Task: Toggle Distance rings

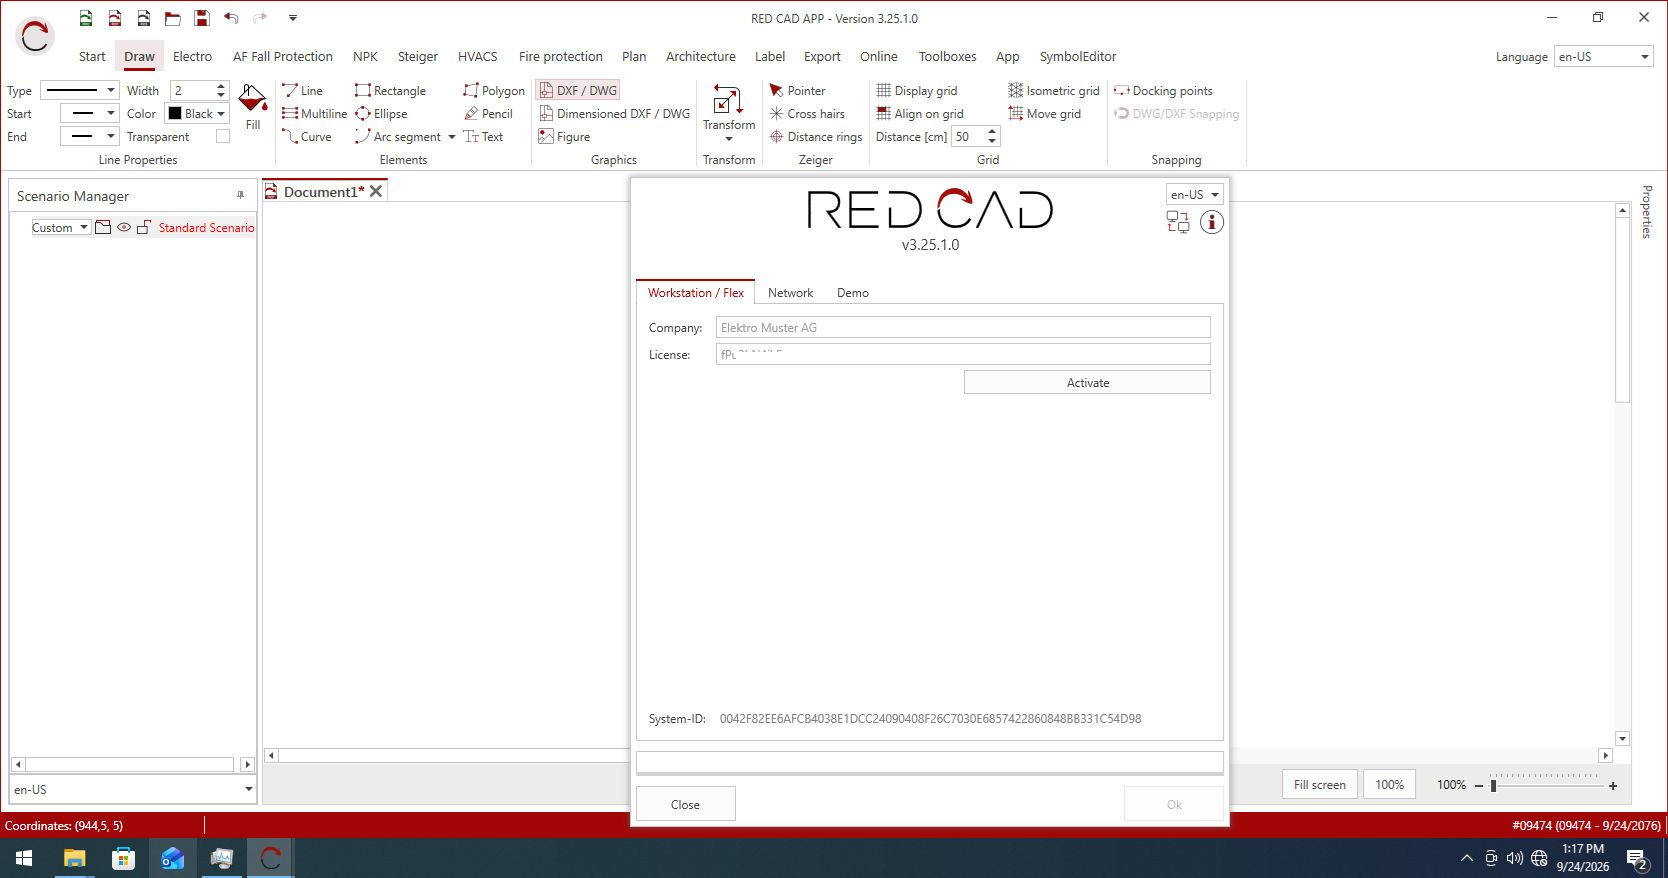Action: pyautogui.click(x=816, y=136)
